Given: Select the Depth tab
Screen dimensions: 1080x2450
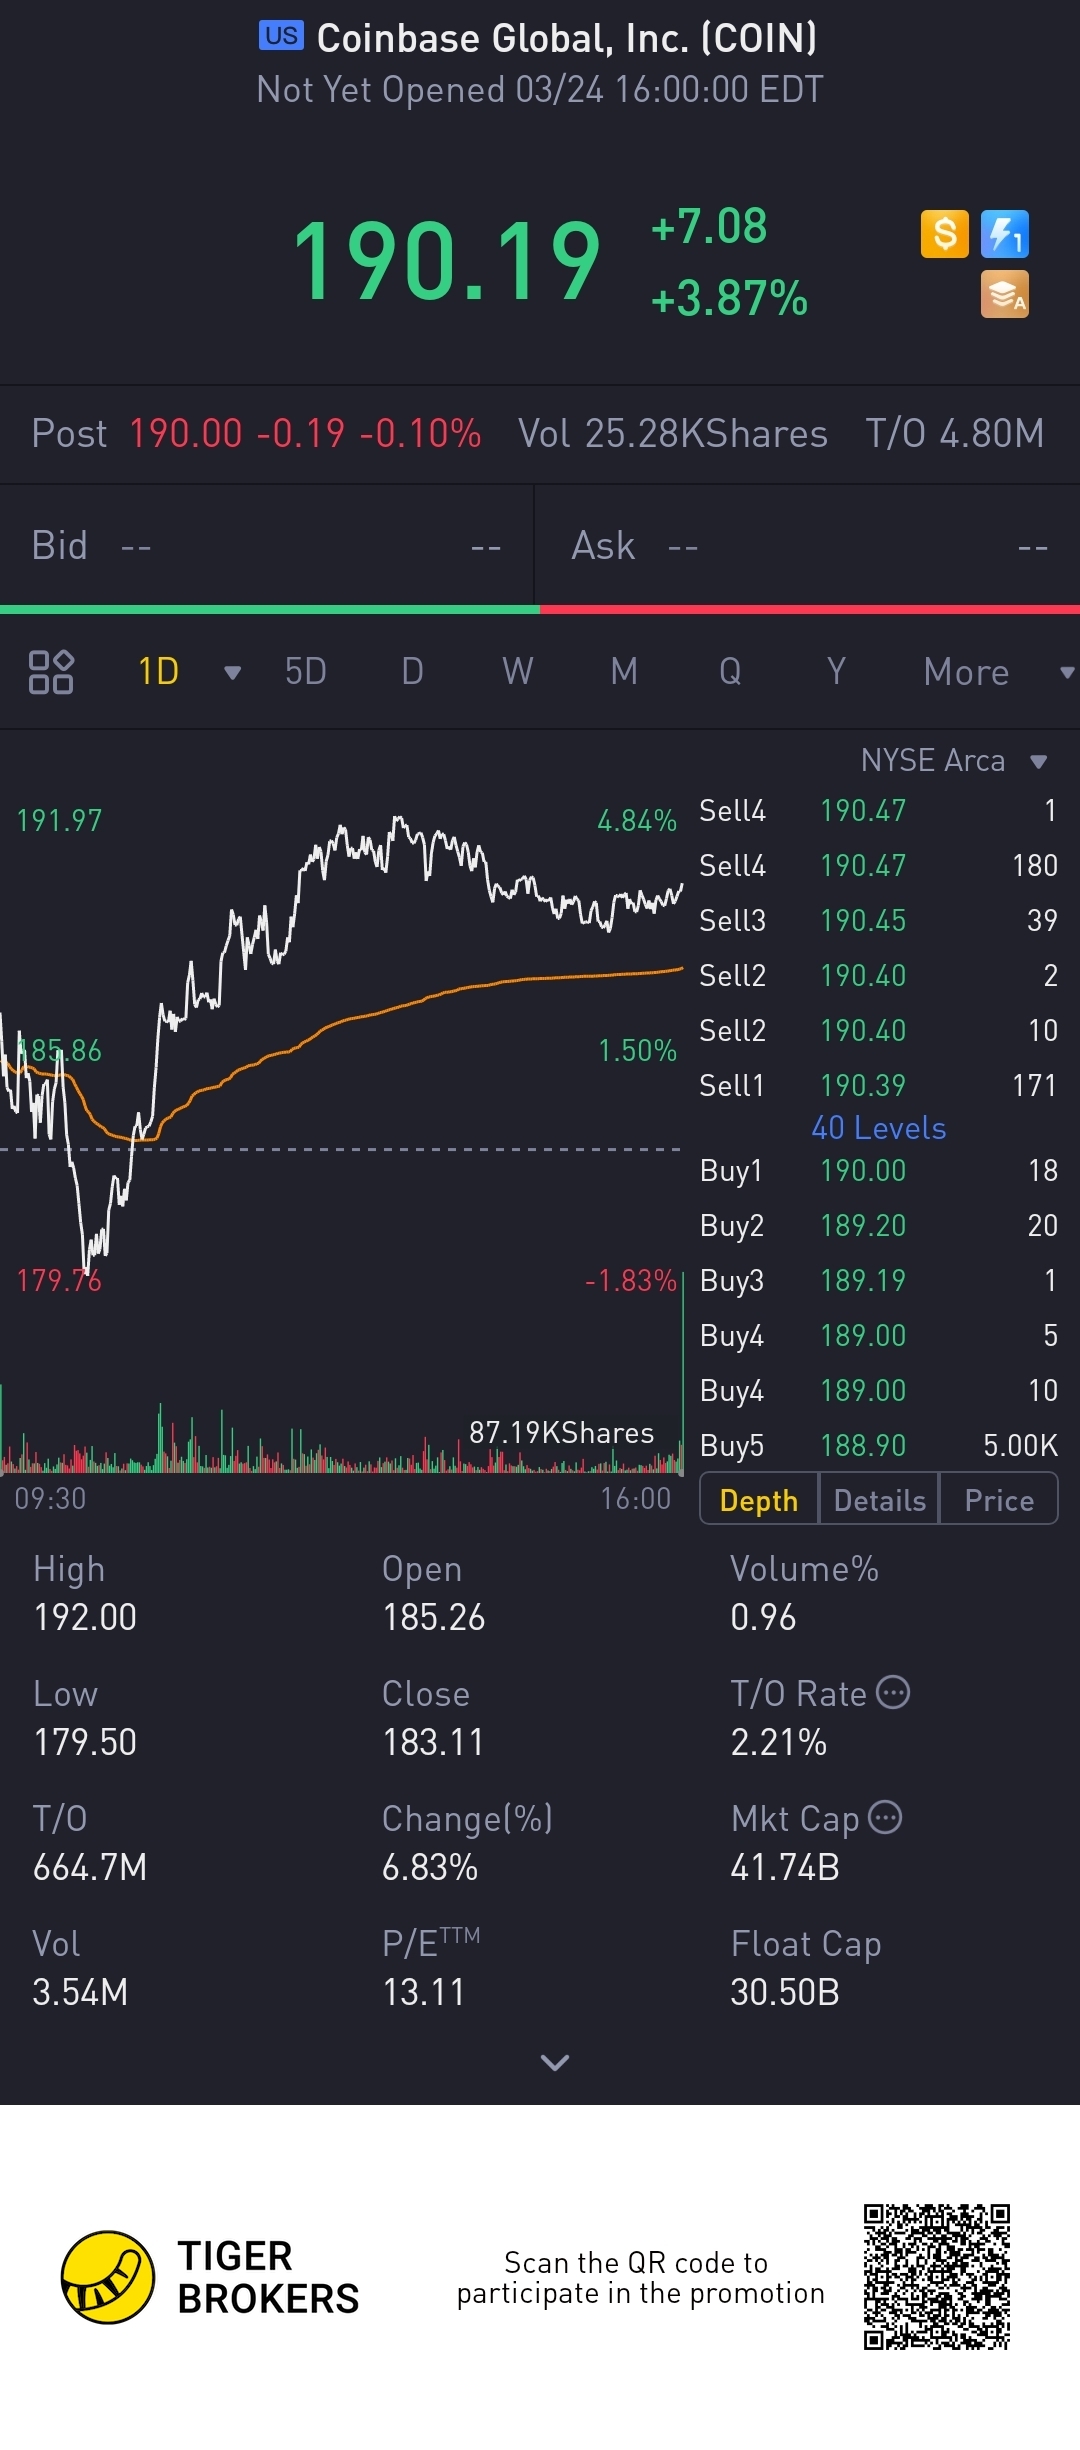Looking at the screenshot, I should 759,1499.
